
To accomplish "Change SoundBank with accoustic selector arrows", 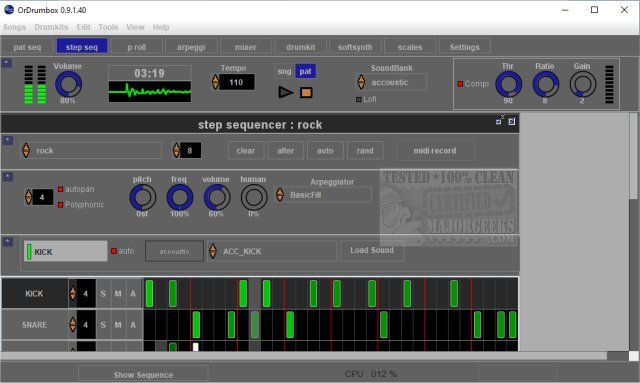I will (361, 82).
